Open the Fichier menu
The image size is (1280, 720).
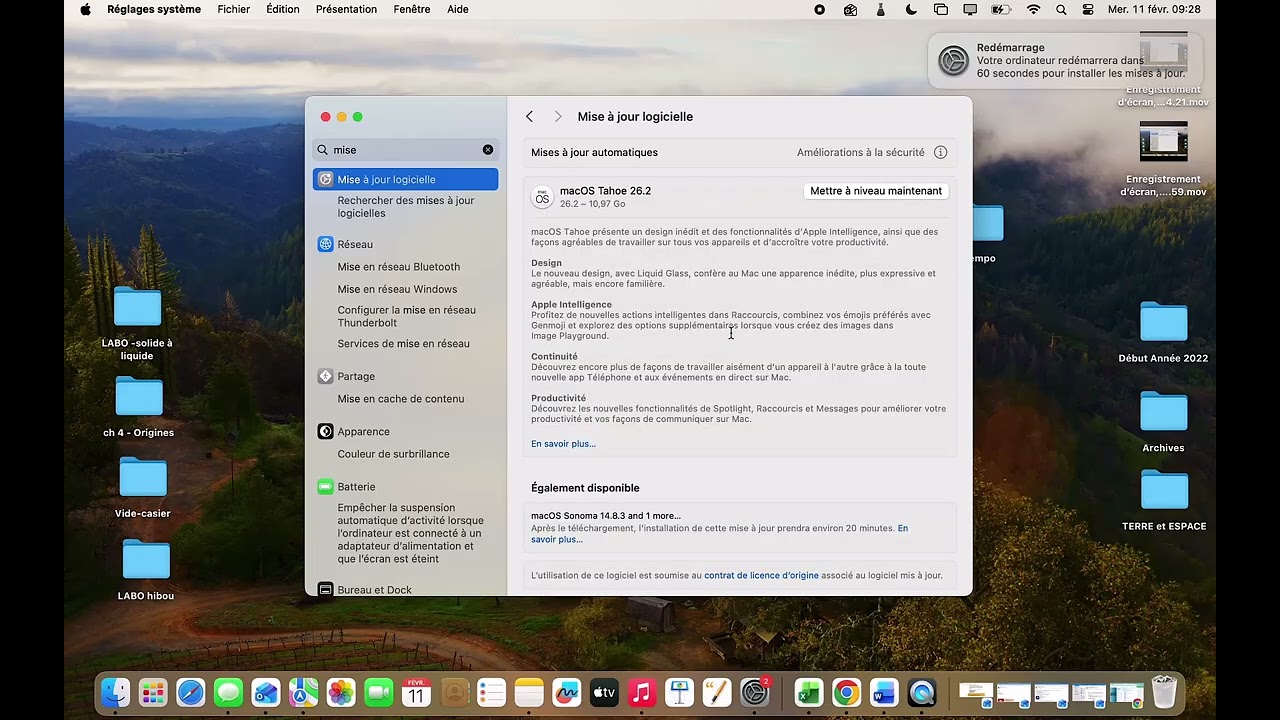pyautogui.click(x=234, y=9)
